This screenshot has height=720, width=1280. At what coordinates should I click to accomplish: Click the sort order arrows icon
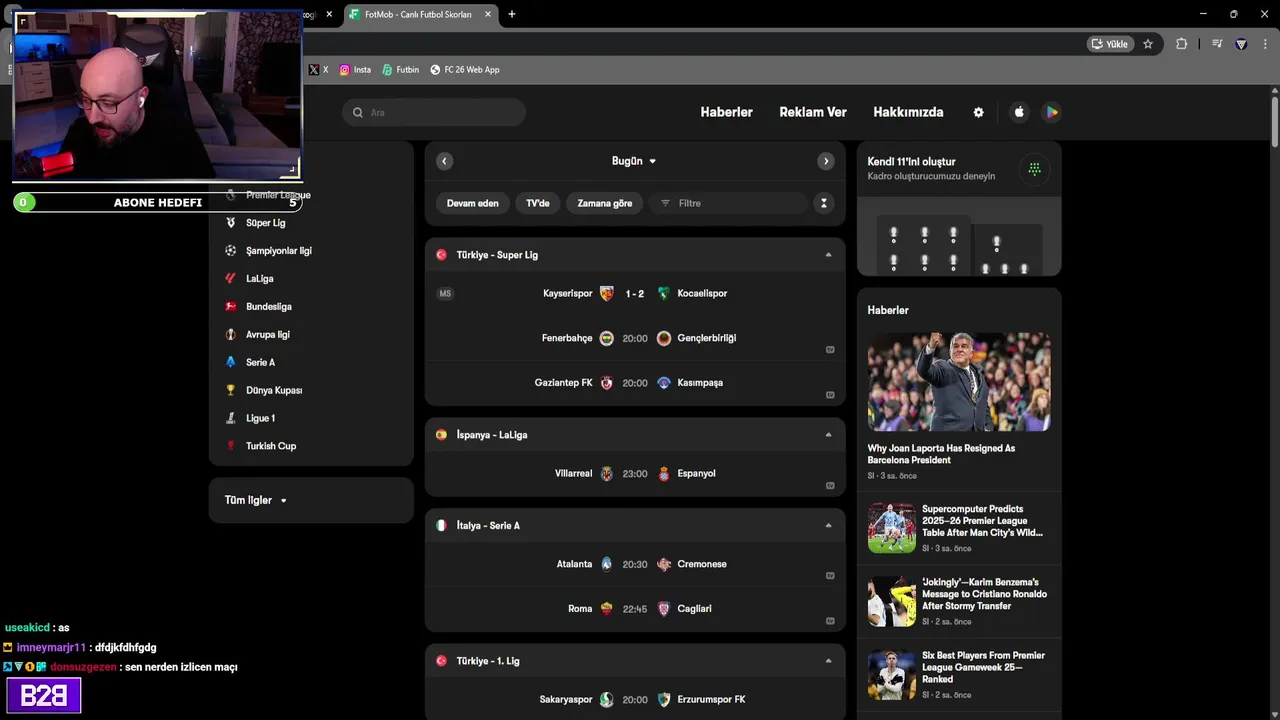pos(823,203)
